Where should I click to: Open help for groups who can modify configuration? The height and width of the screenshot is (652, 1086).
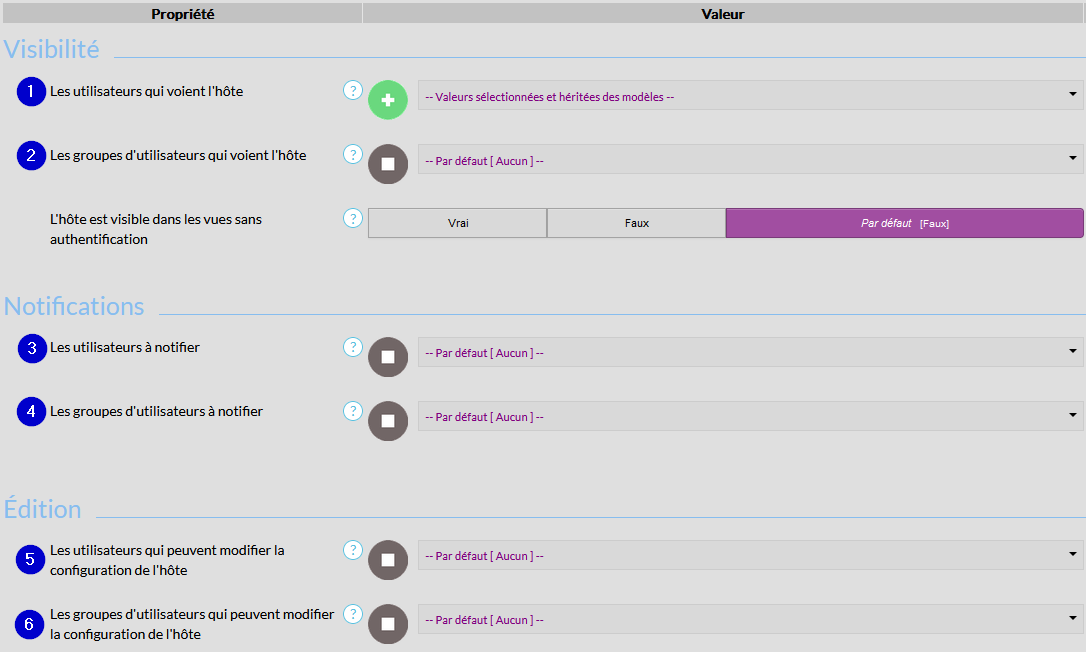352,614
